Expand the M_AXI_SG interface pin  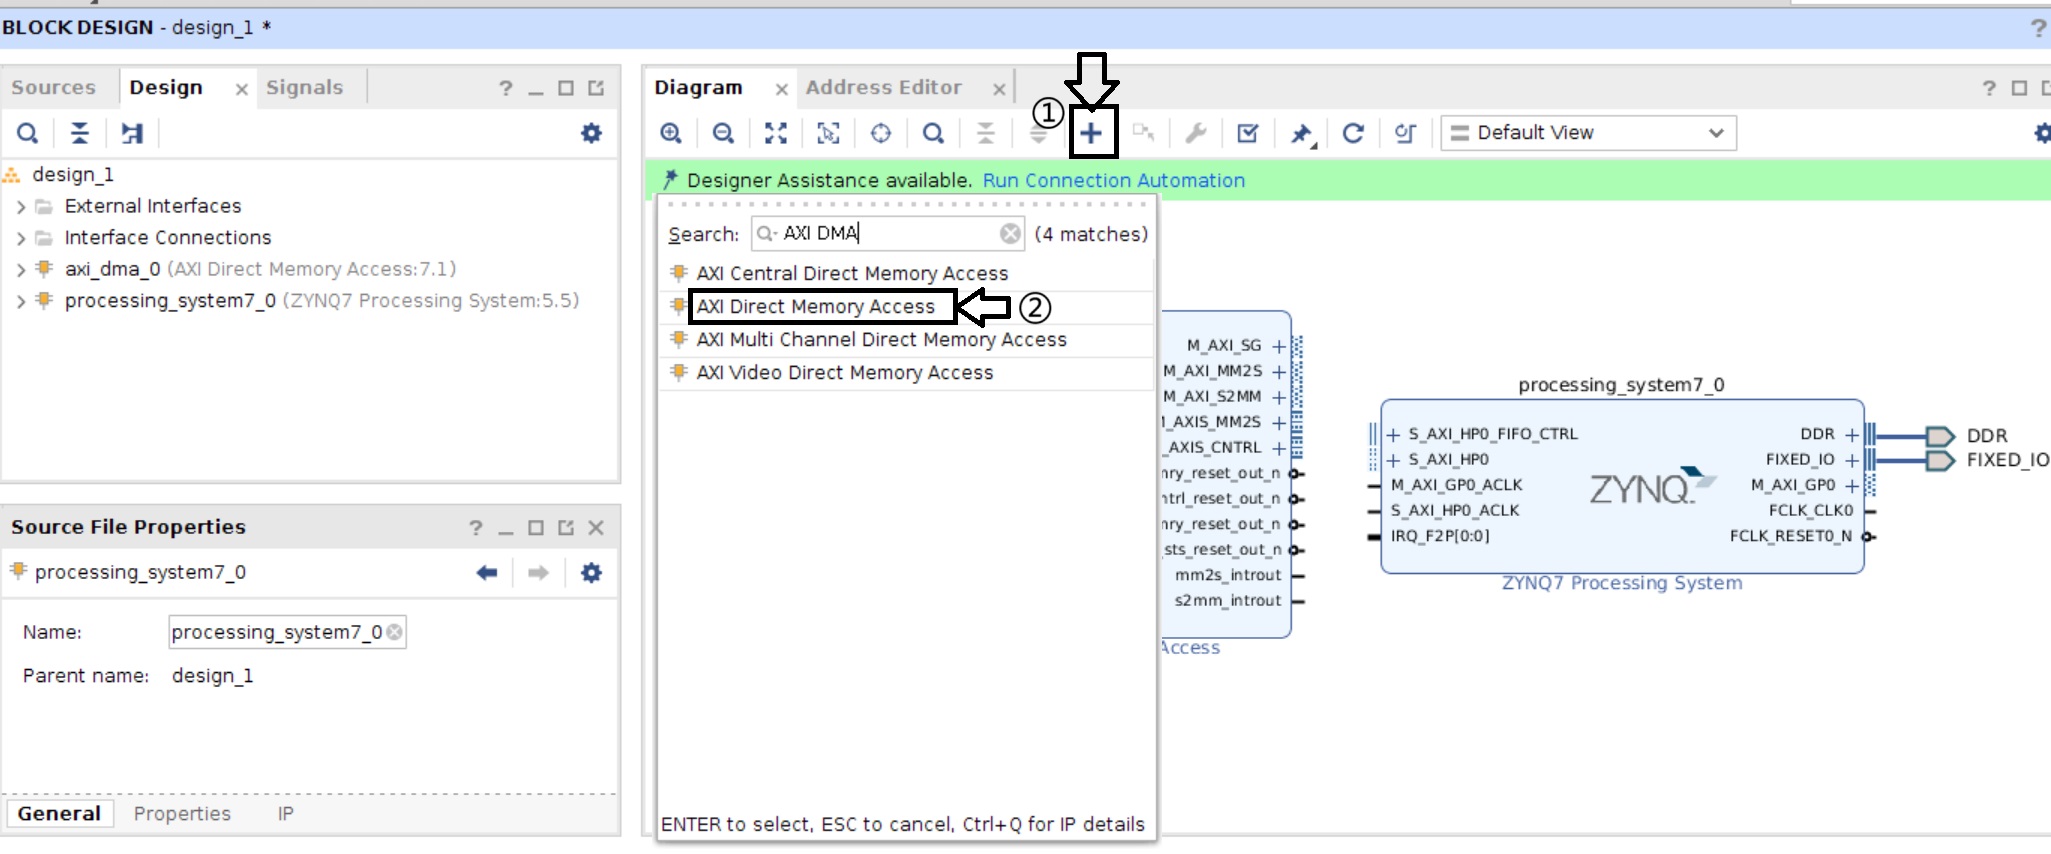[1279, 346]
